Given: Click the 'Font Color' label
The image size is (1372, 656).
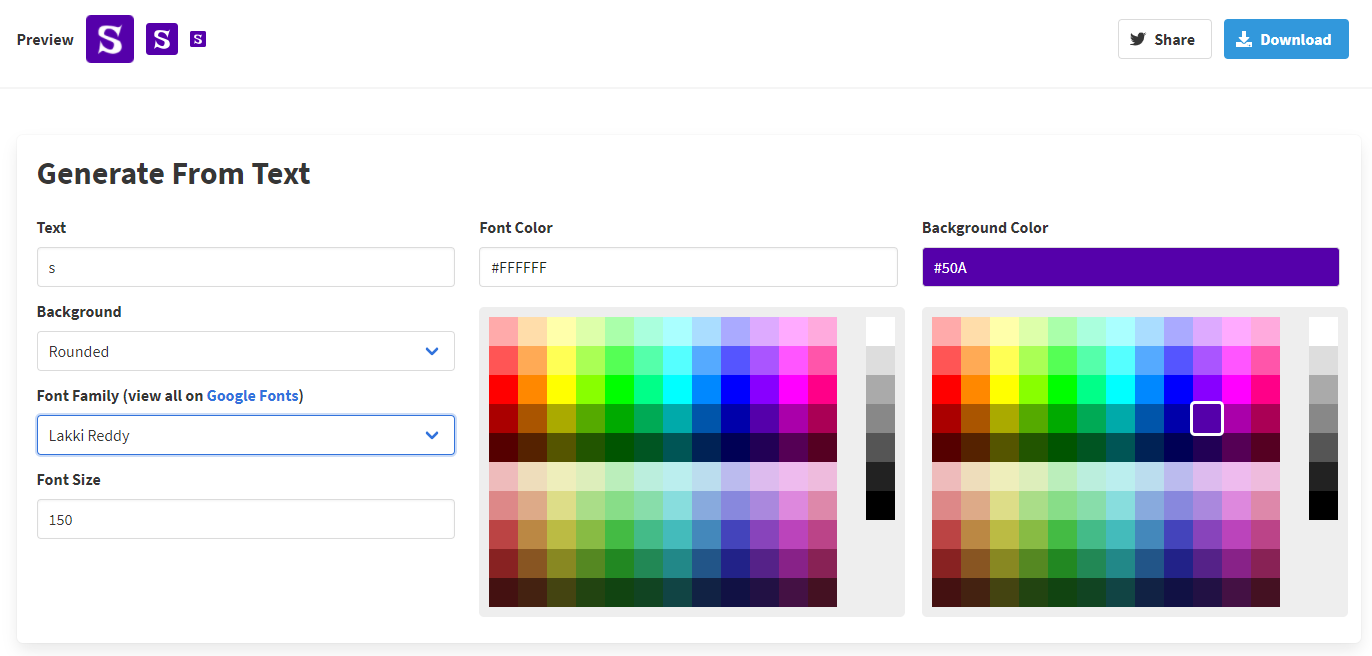Looking at the screenshot, I should pyautogui.click(x=516, y=227).
